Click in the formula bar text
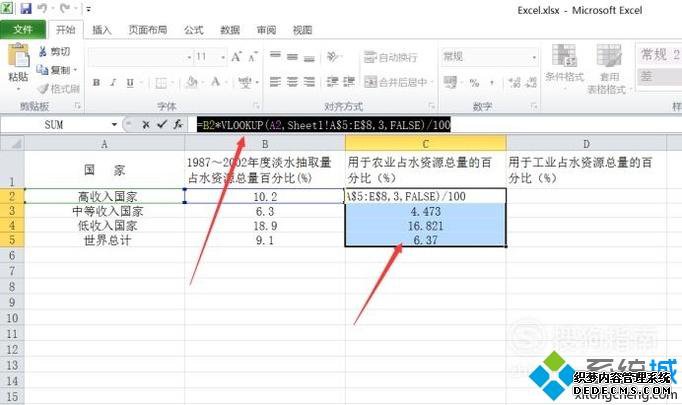682x405 pixels. click(323, 125)
